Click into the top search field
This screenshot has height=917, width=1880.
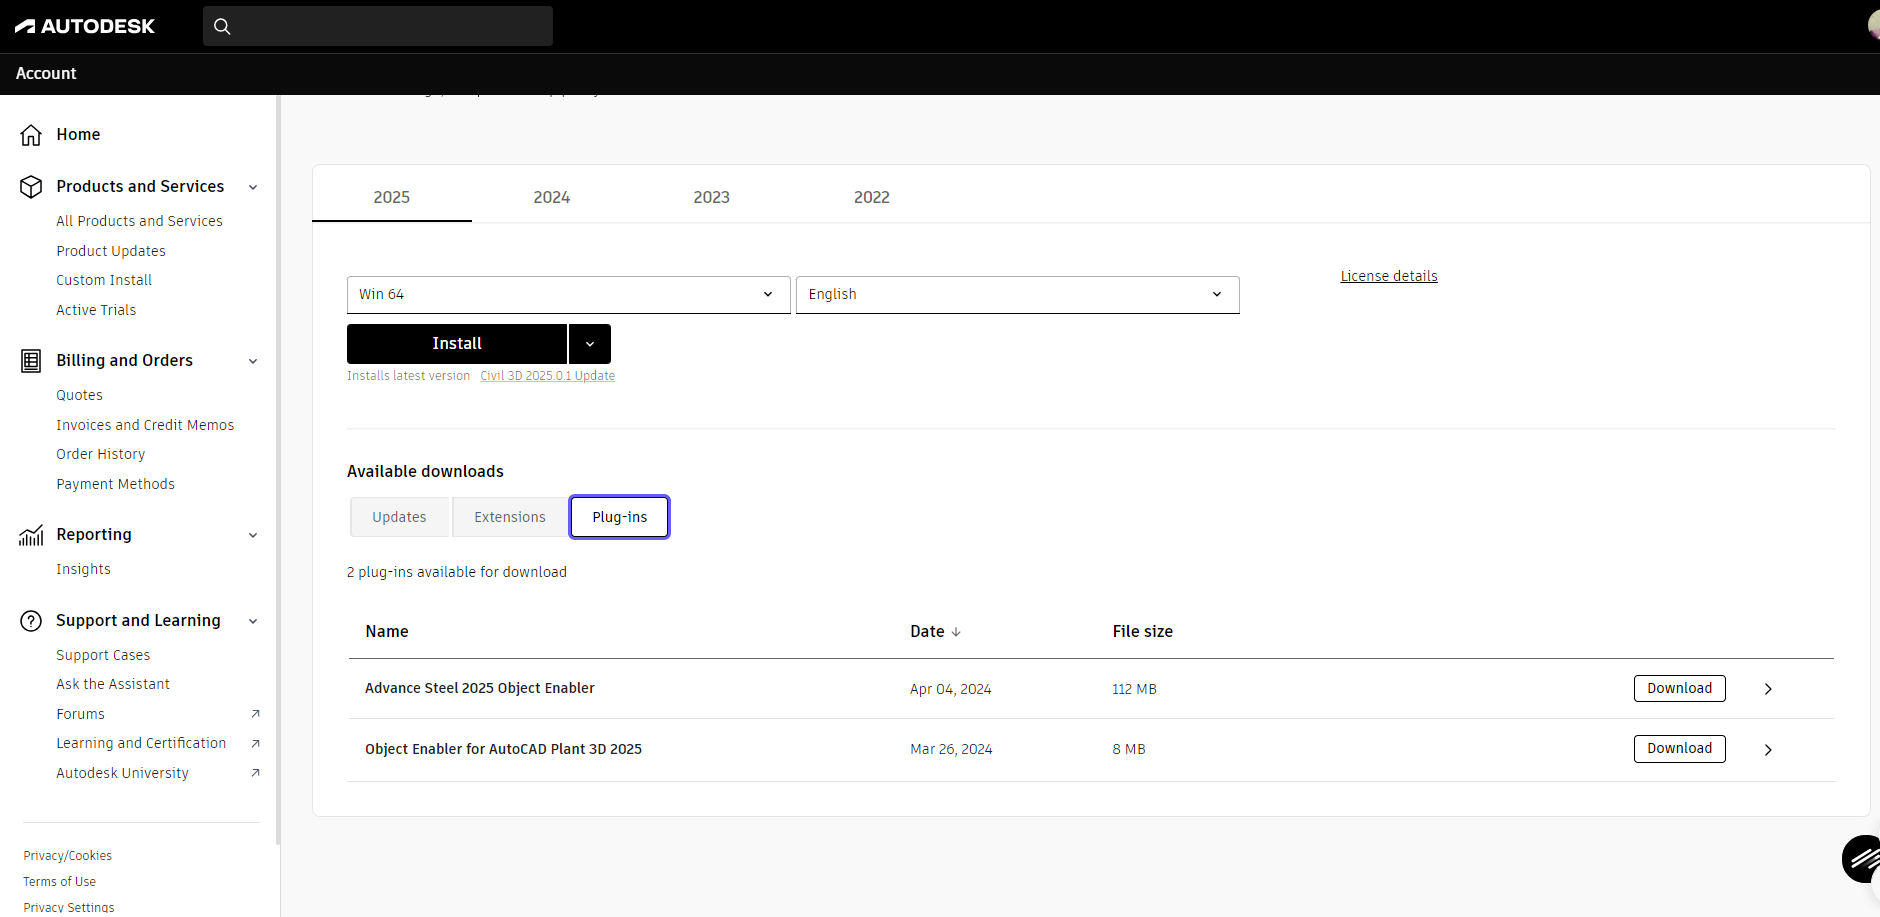pyautogui.click(x=378, y=26)
